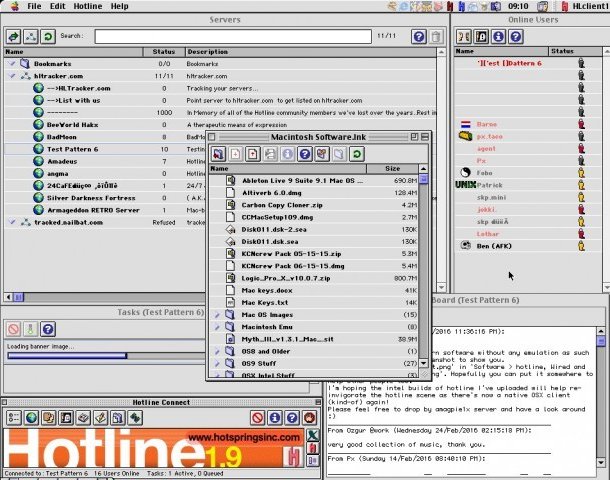Click the info icon in Hotline Connect toolbar

tap(275, 418)
